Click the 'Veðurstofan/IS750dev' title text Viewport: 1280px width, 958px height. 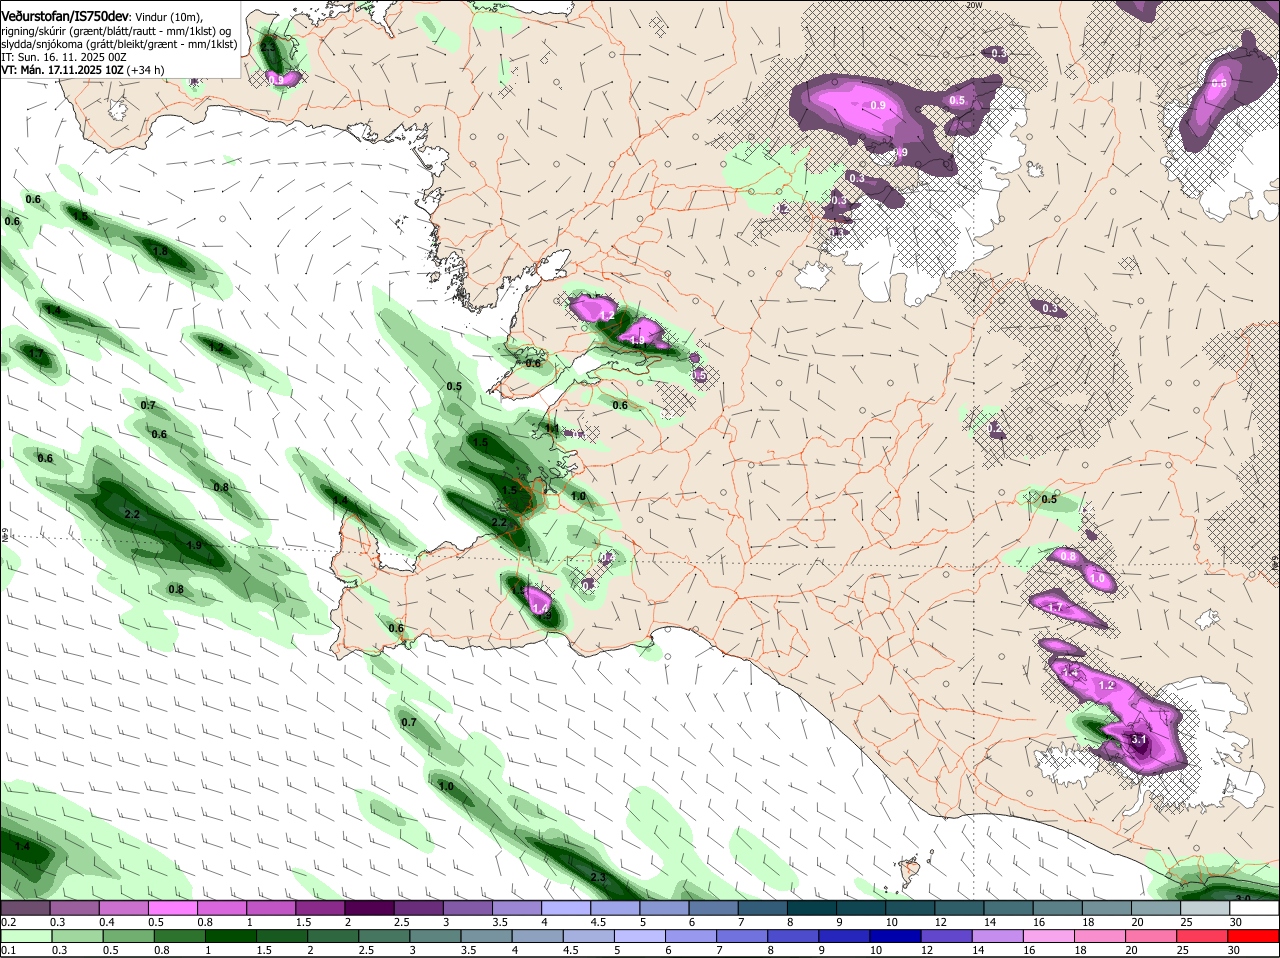[x=64, y=17]
